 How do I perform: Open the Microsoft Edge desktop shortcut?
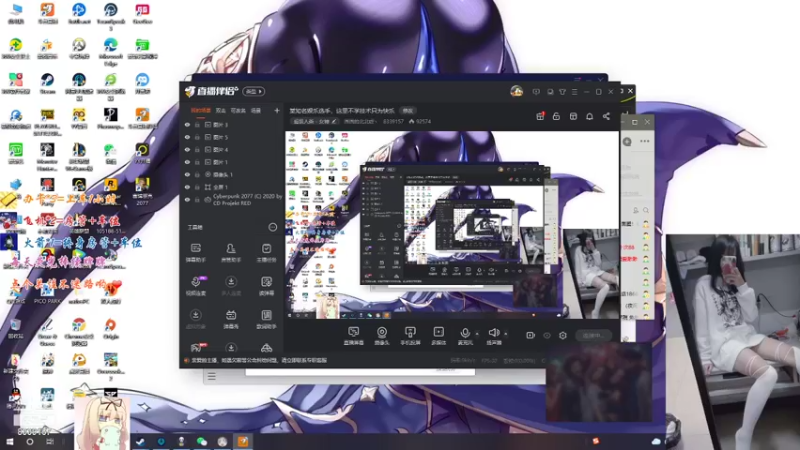click(110, 52)
